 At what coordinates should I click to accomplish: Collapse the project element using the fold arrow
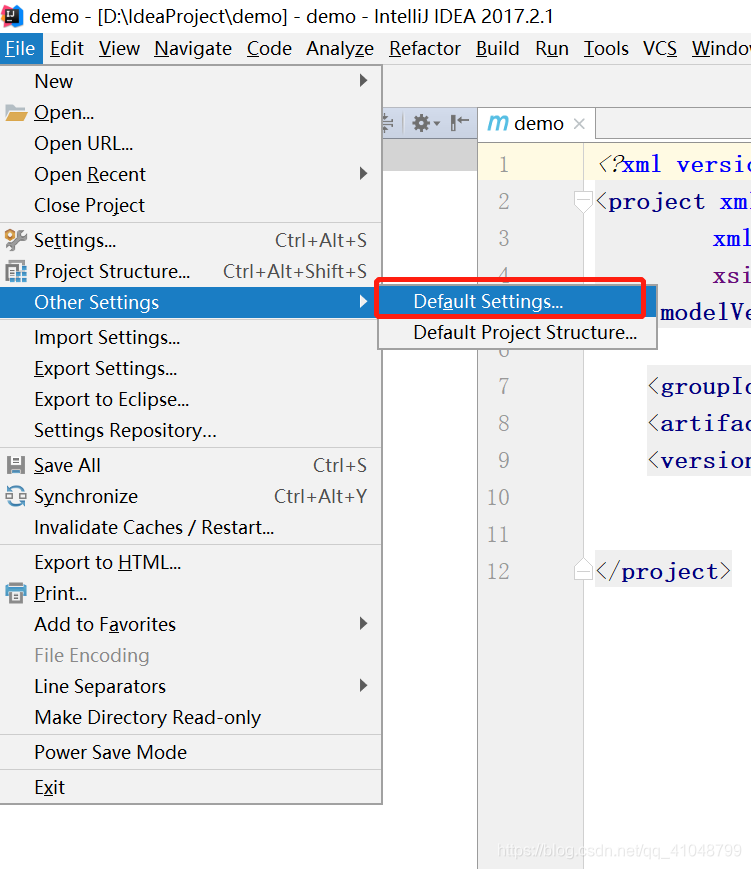[583, 201]
